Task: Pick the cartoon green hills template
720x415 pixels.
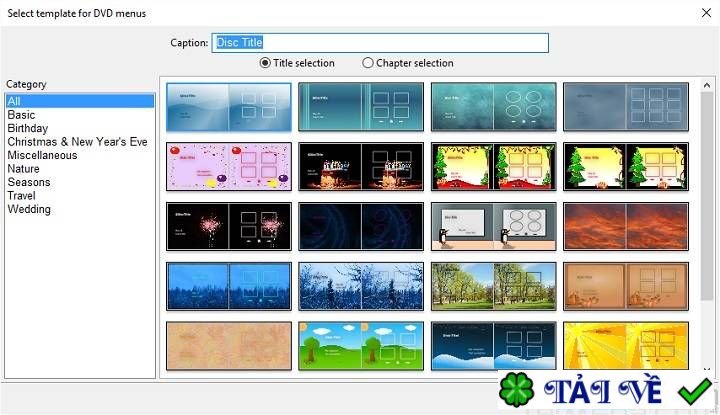Action: [361, 346]
